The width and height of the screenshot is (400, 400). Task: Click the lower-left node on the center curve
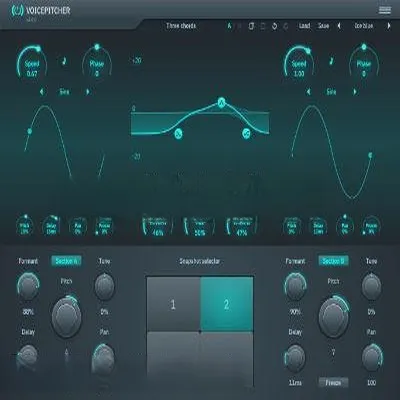click(178, 134)
